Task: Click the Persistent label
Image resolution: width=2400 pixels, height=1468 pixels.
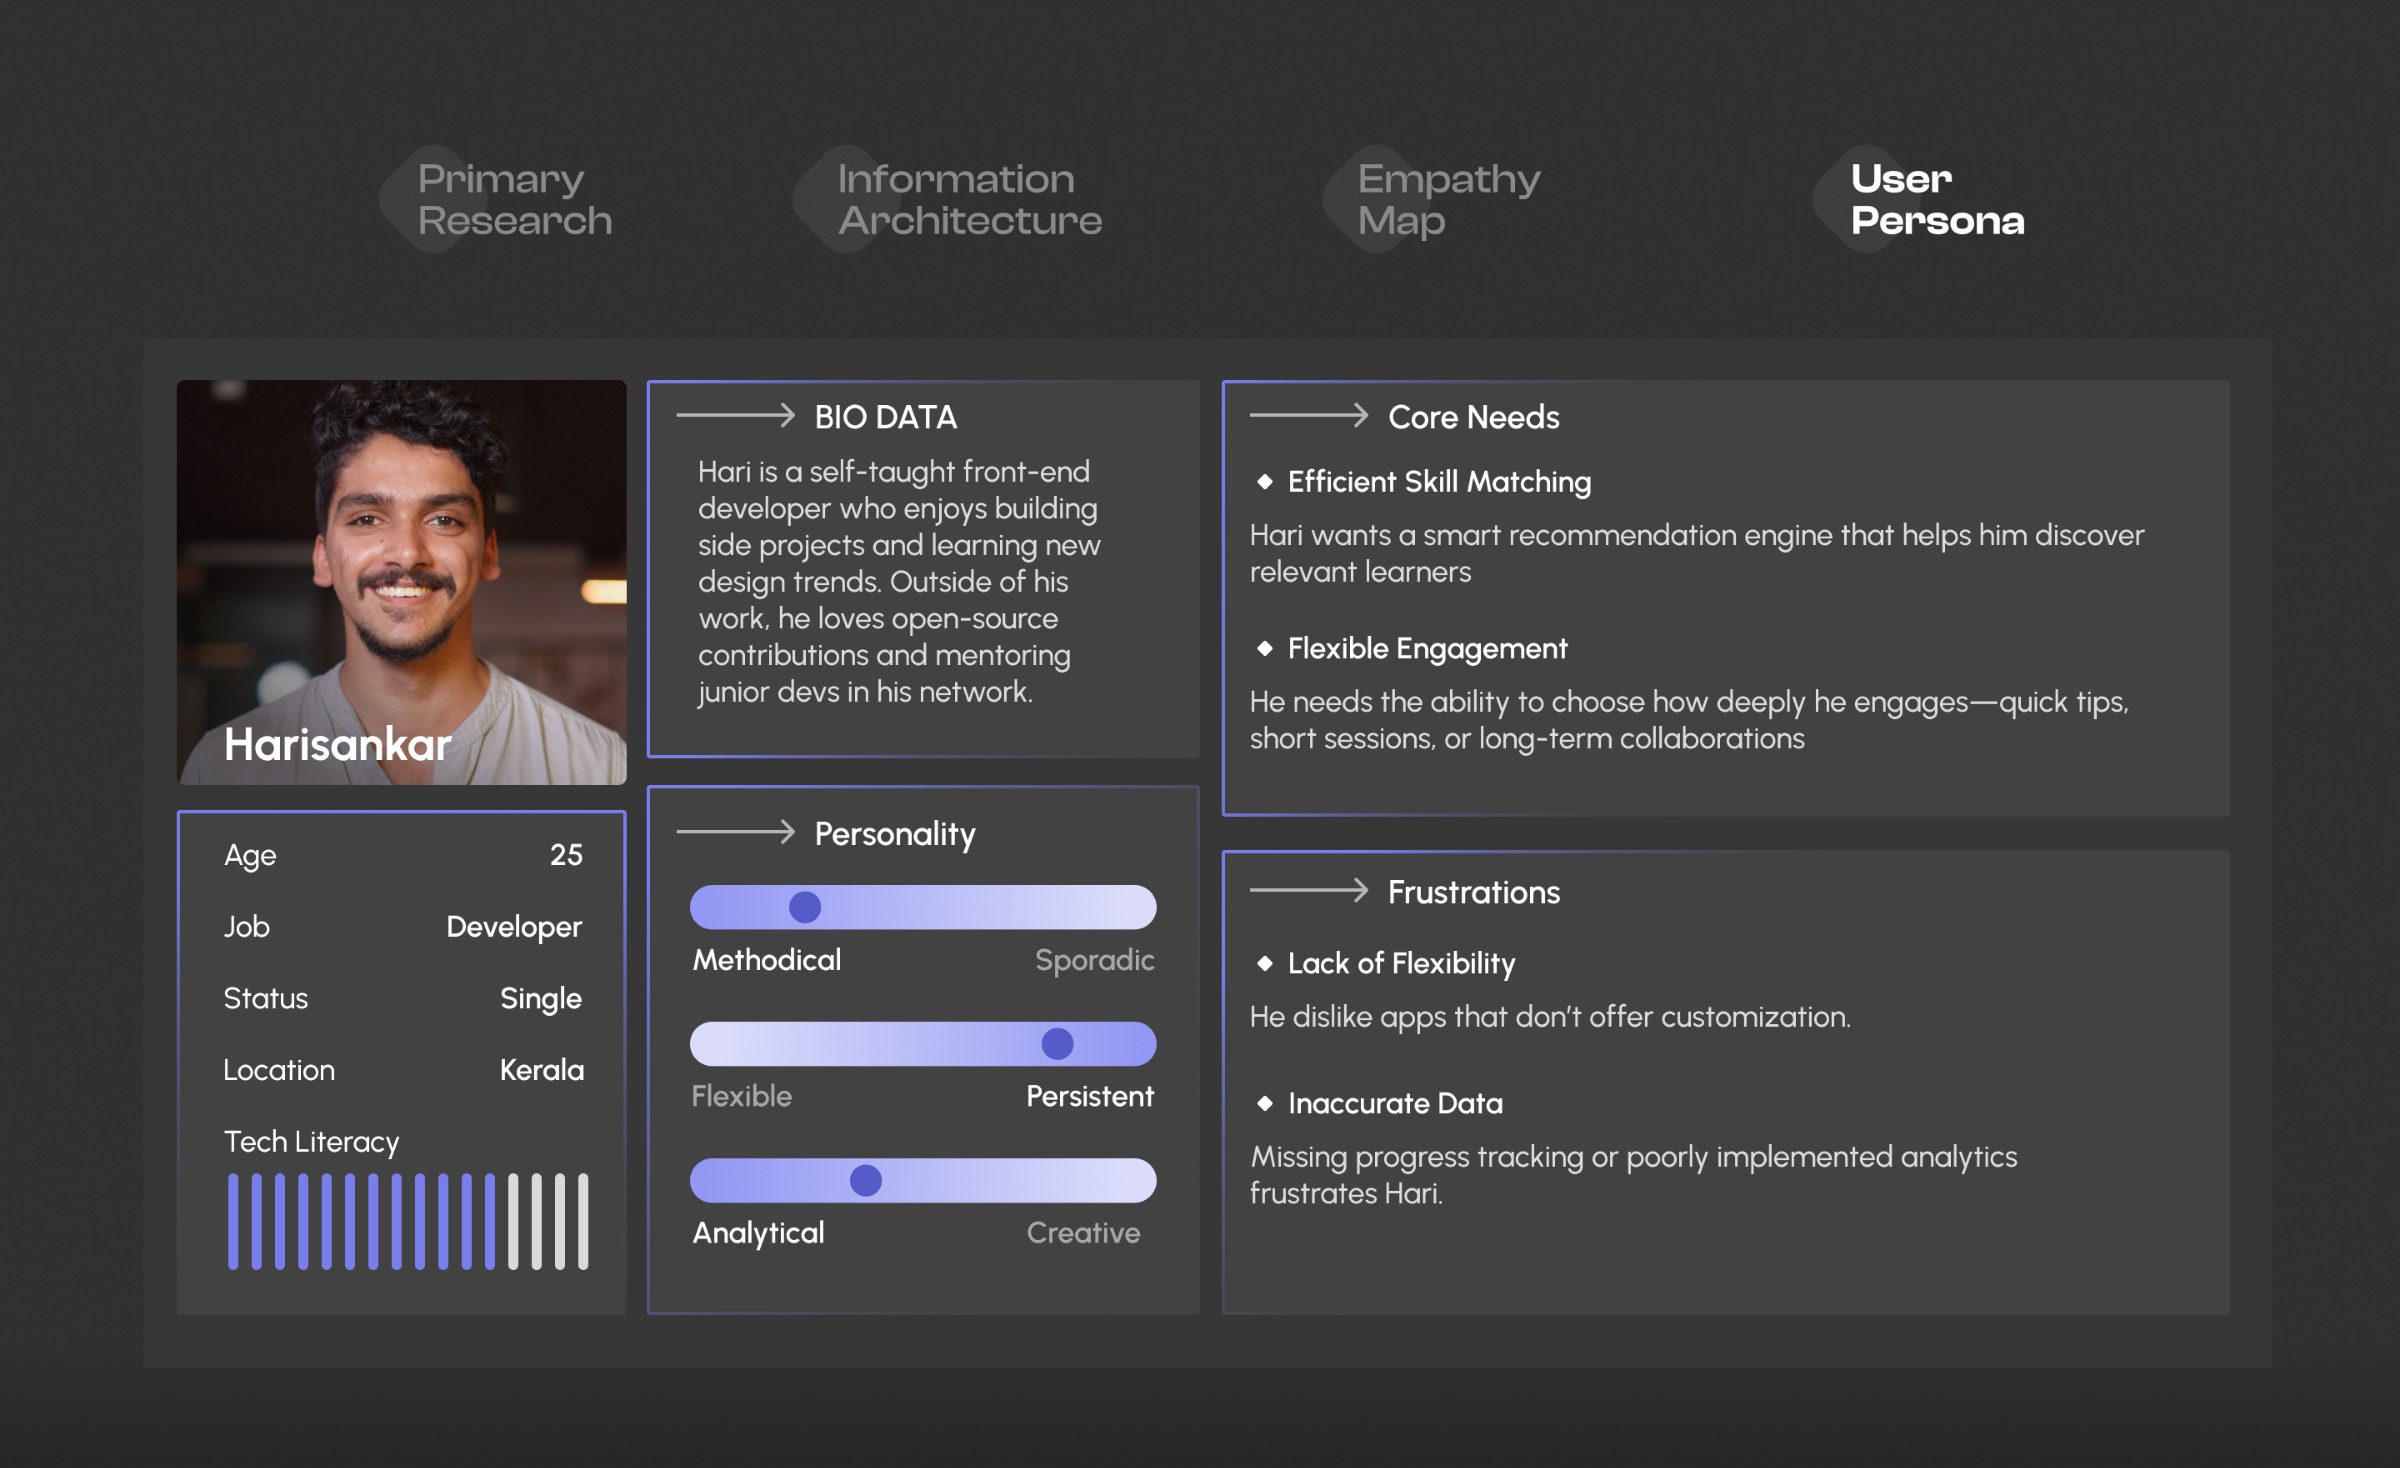Action: [1090, 1096]
